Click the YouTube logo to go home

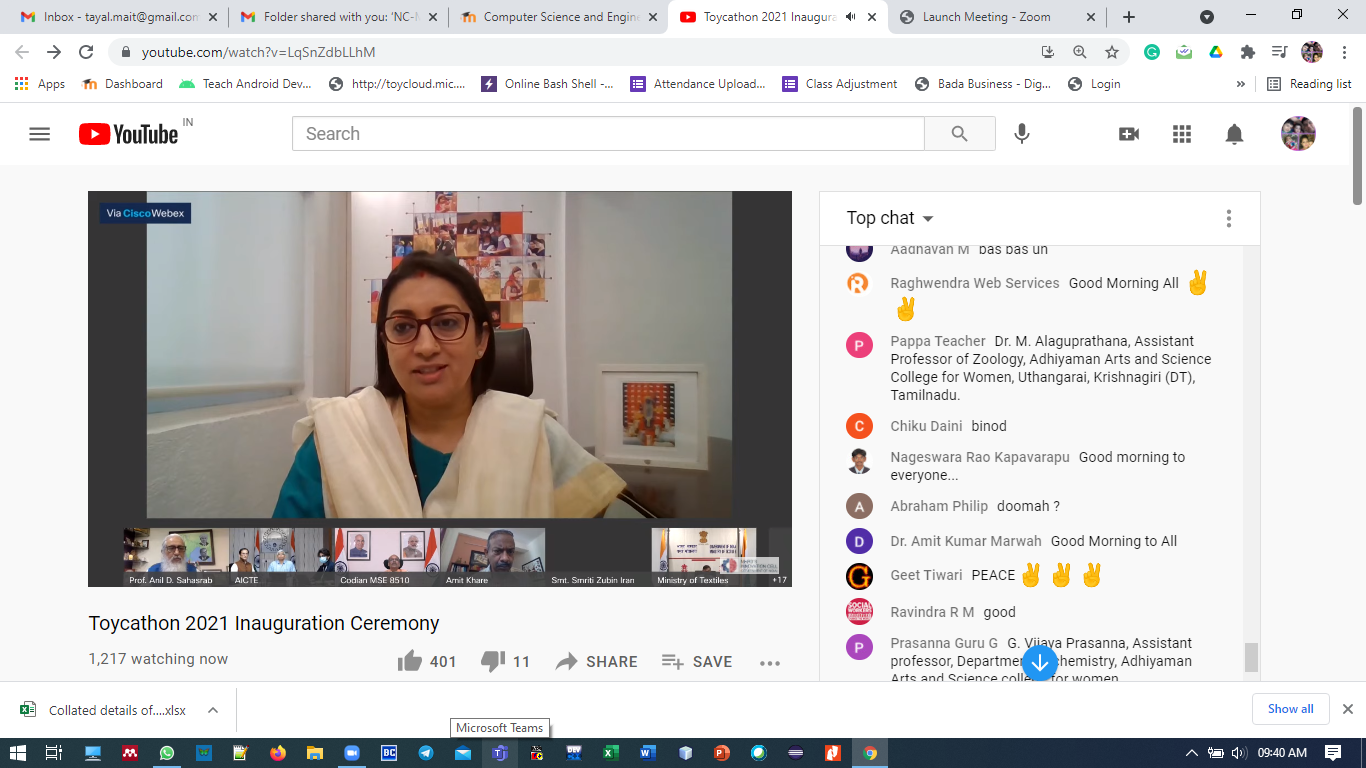pyautogui.click(x=129, y=134)
